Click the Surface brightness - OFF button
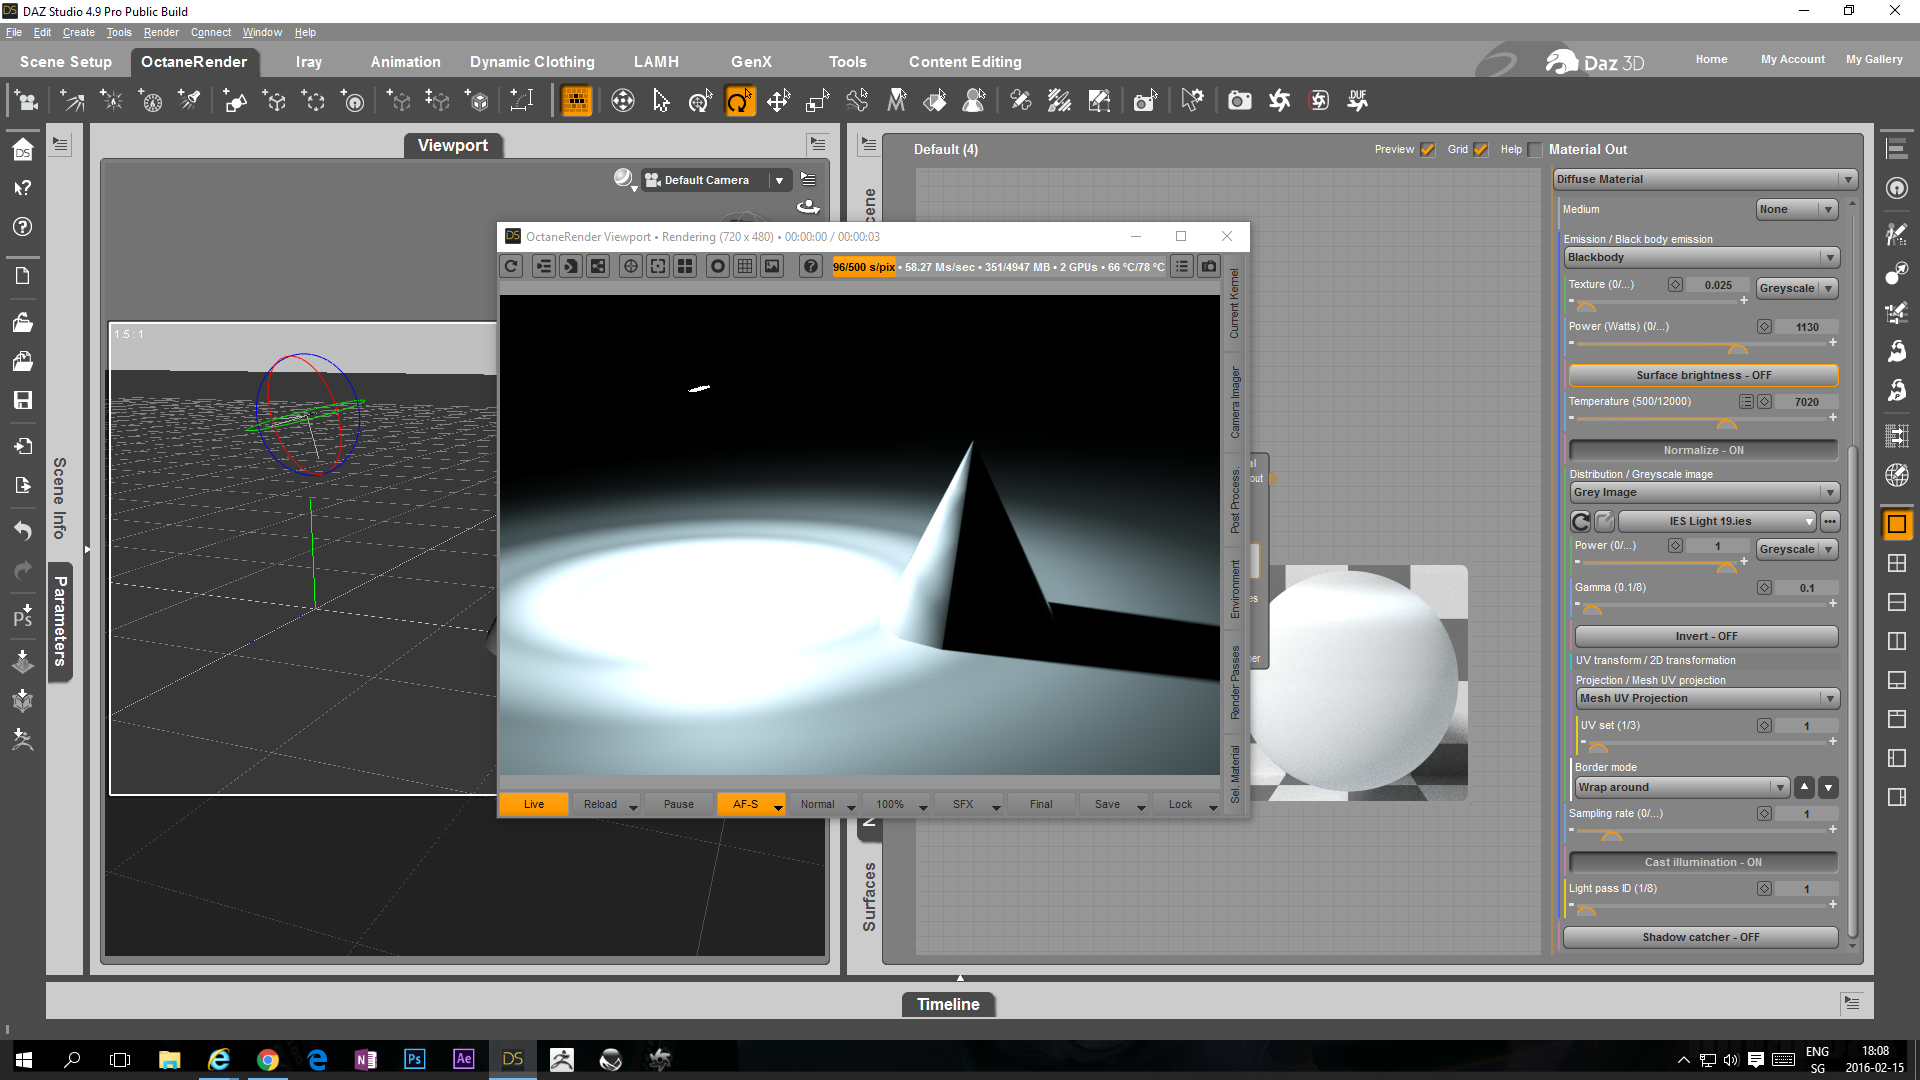1920x1080 pixels. pos(1702,375)
